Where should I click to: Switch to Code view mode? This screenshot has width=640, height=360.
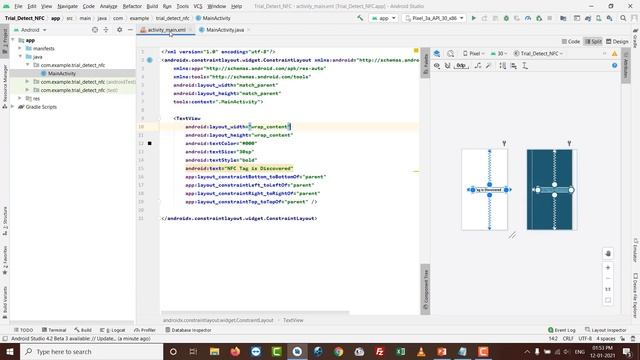click(571, 42)
